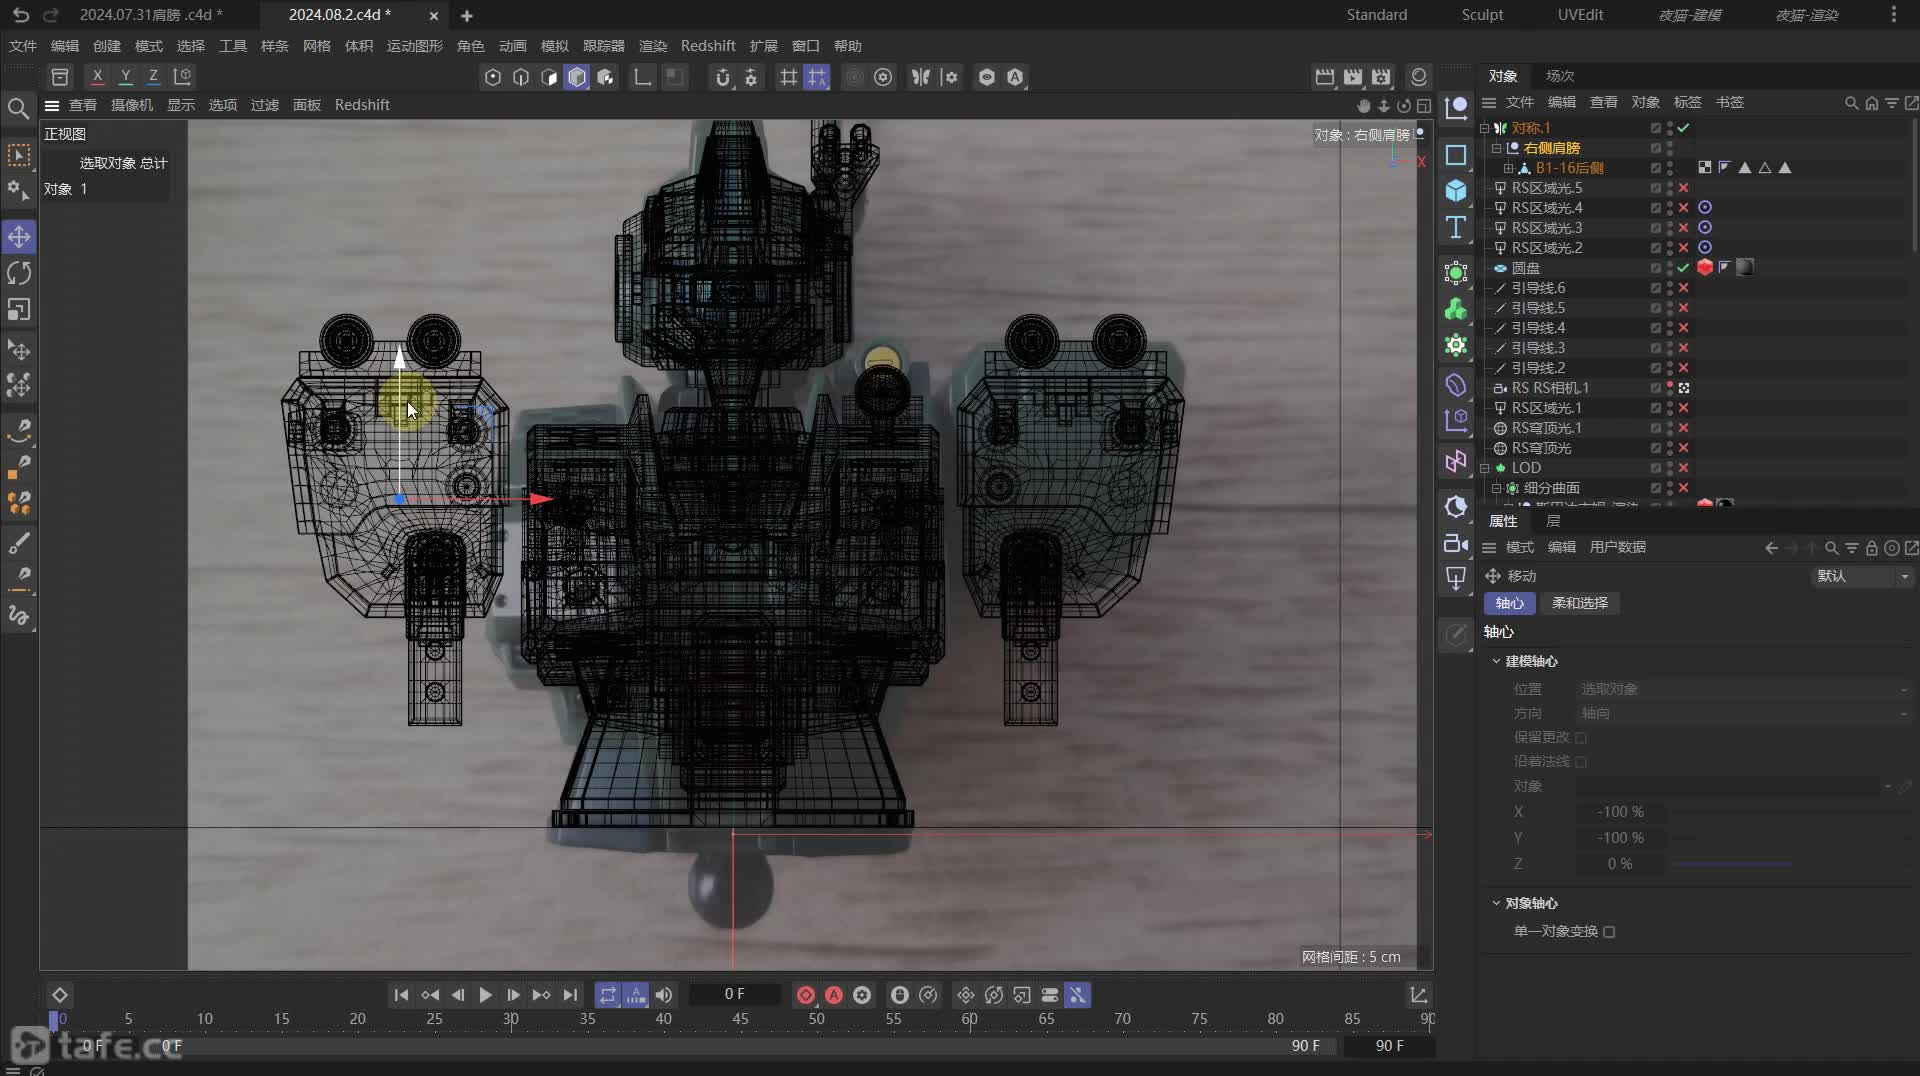
Task: Open the 位置 选取对象 dropdown
Action: pyautogui.click(x=1744, y=689)
